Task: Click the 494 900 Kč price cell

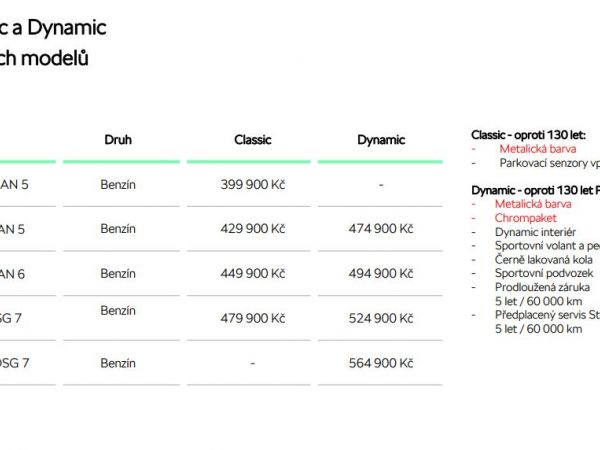Action: click(380, 274)
